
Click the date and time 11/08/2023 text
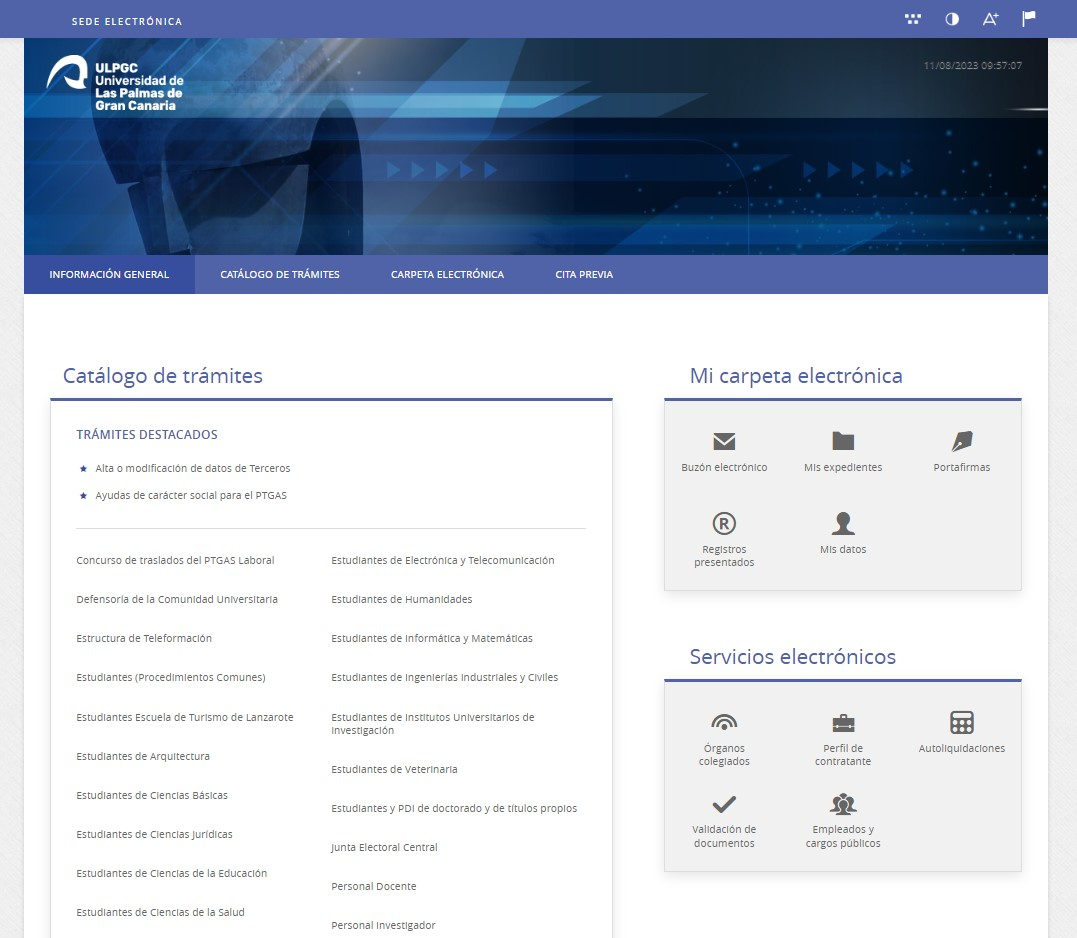(973, 66)
